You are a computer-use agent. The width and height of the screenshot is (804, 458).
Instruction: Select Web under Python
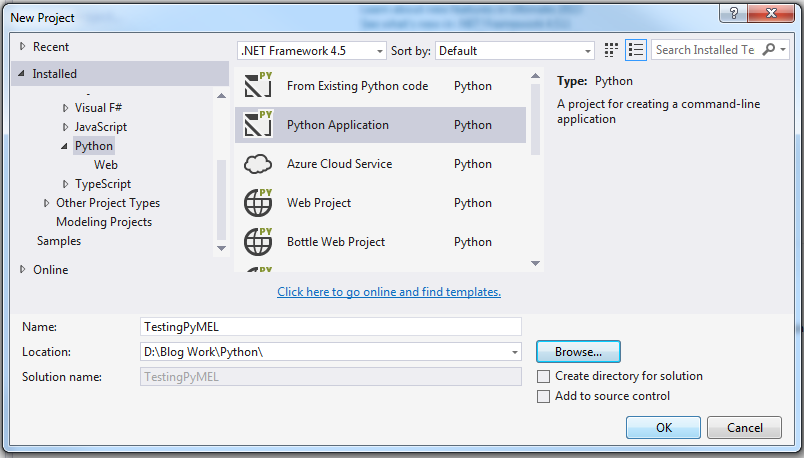106,165
